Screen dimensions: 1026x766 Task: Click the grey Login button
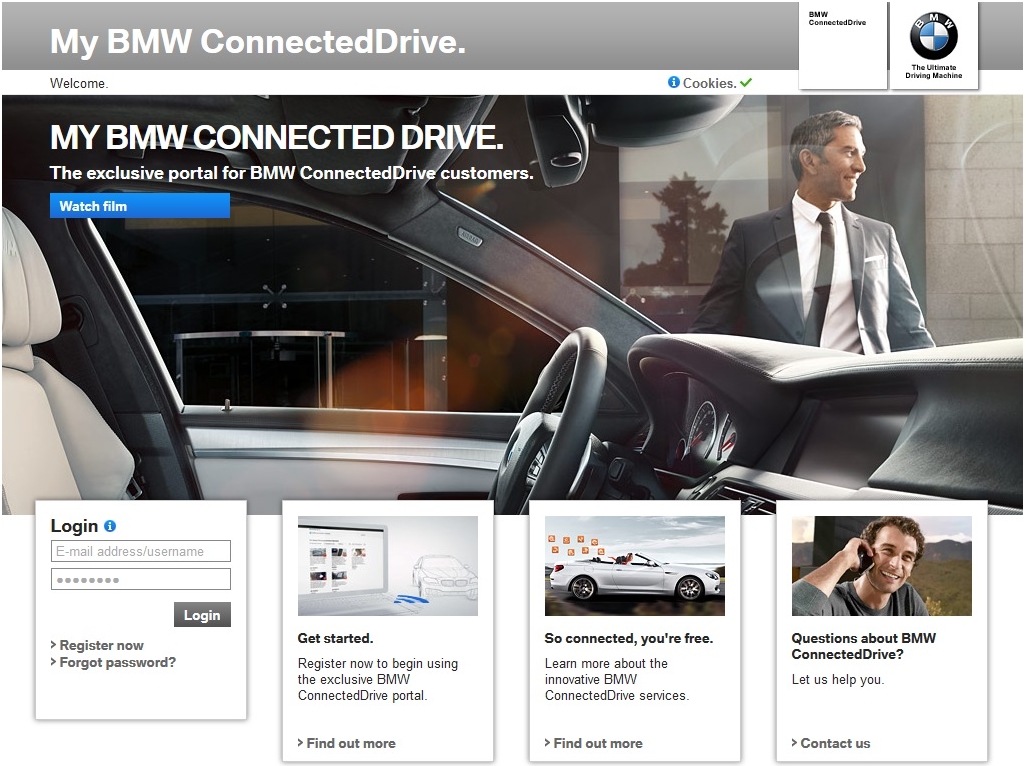pyautogui.click(x=202, y=615)
